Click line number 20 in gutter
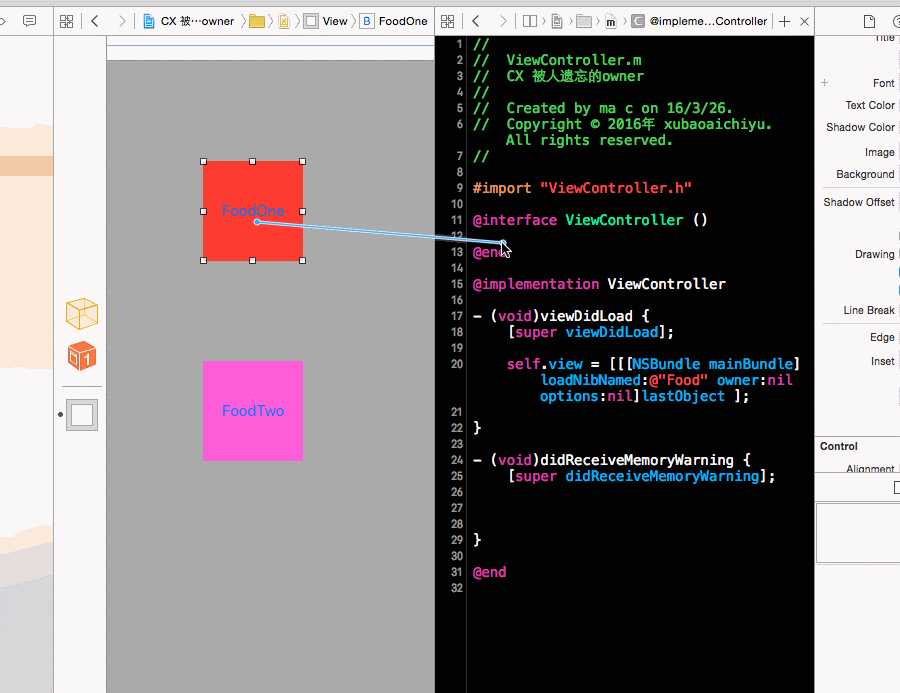This screenshot has height=693, width=900. click(x=456, y=364)
